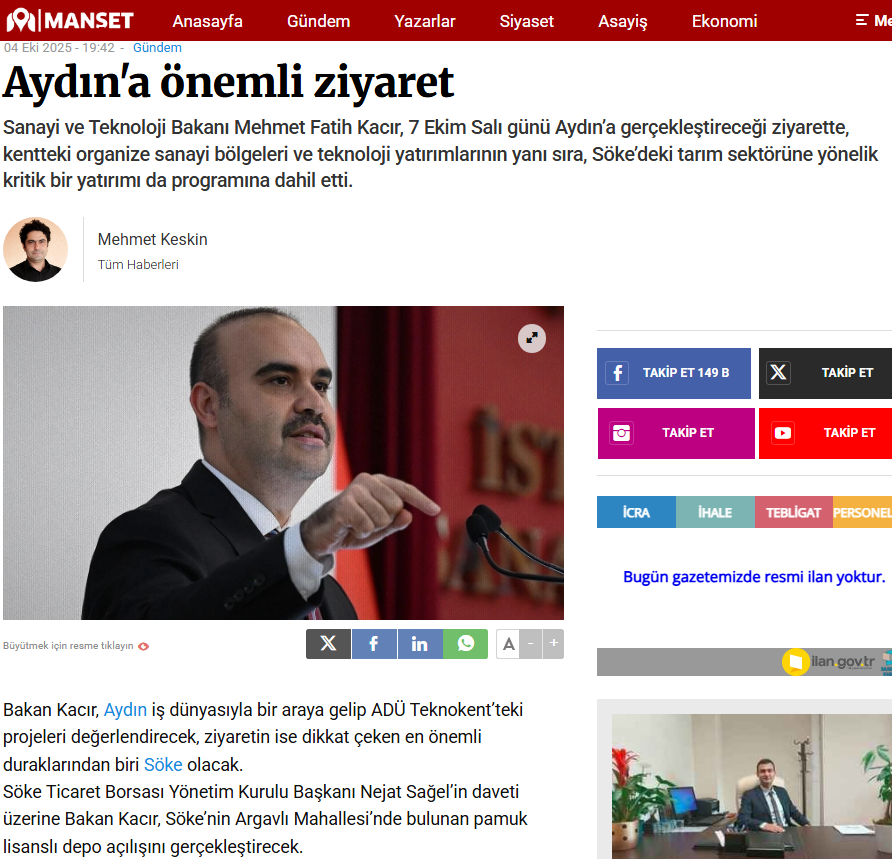Follow Manset on X sidebar button
The height and width of the screenshot is (859, 892).
click(x=825, y=373)
